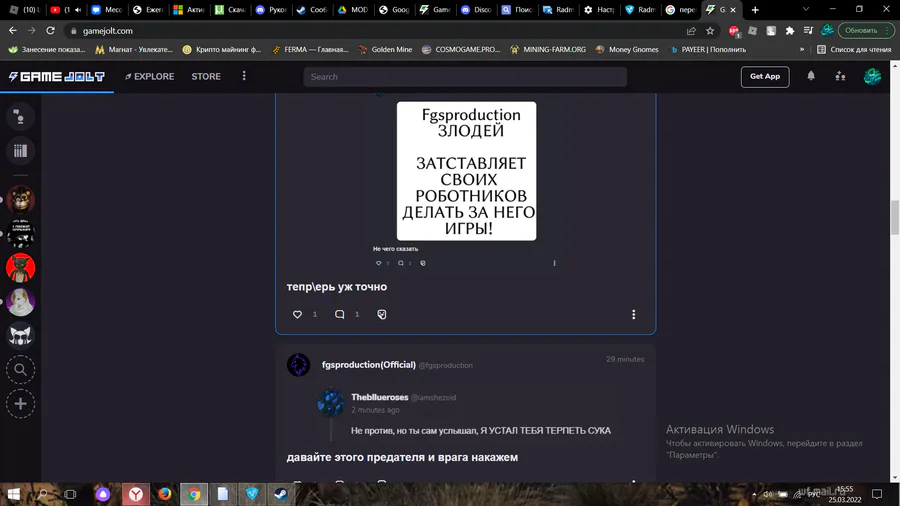This screenshot has width=900, height=506.
Task: Open the Fgsproduction ЗЛОДЕЙ image
Action: 467,171
